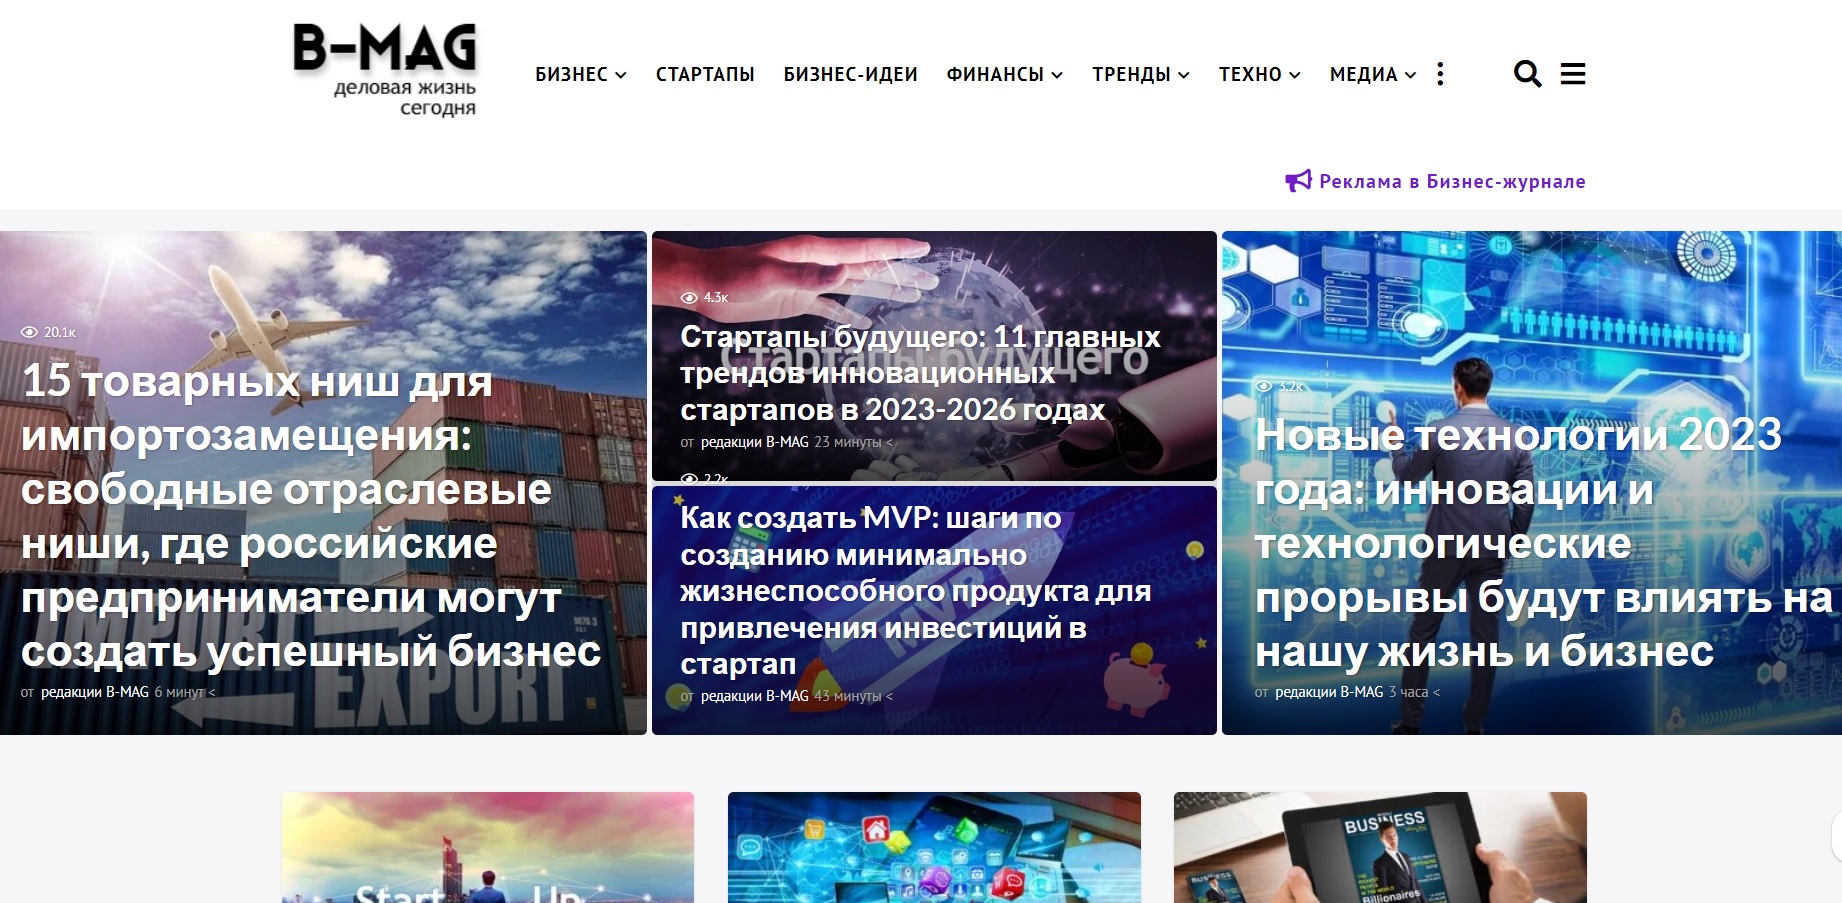Click share icon under startups of future article
Viewport: 1842px width, 903px height.
click(889, 442)
